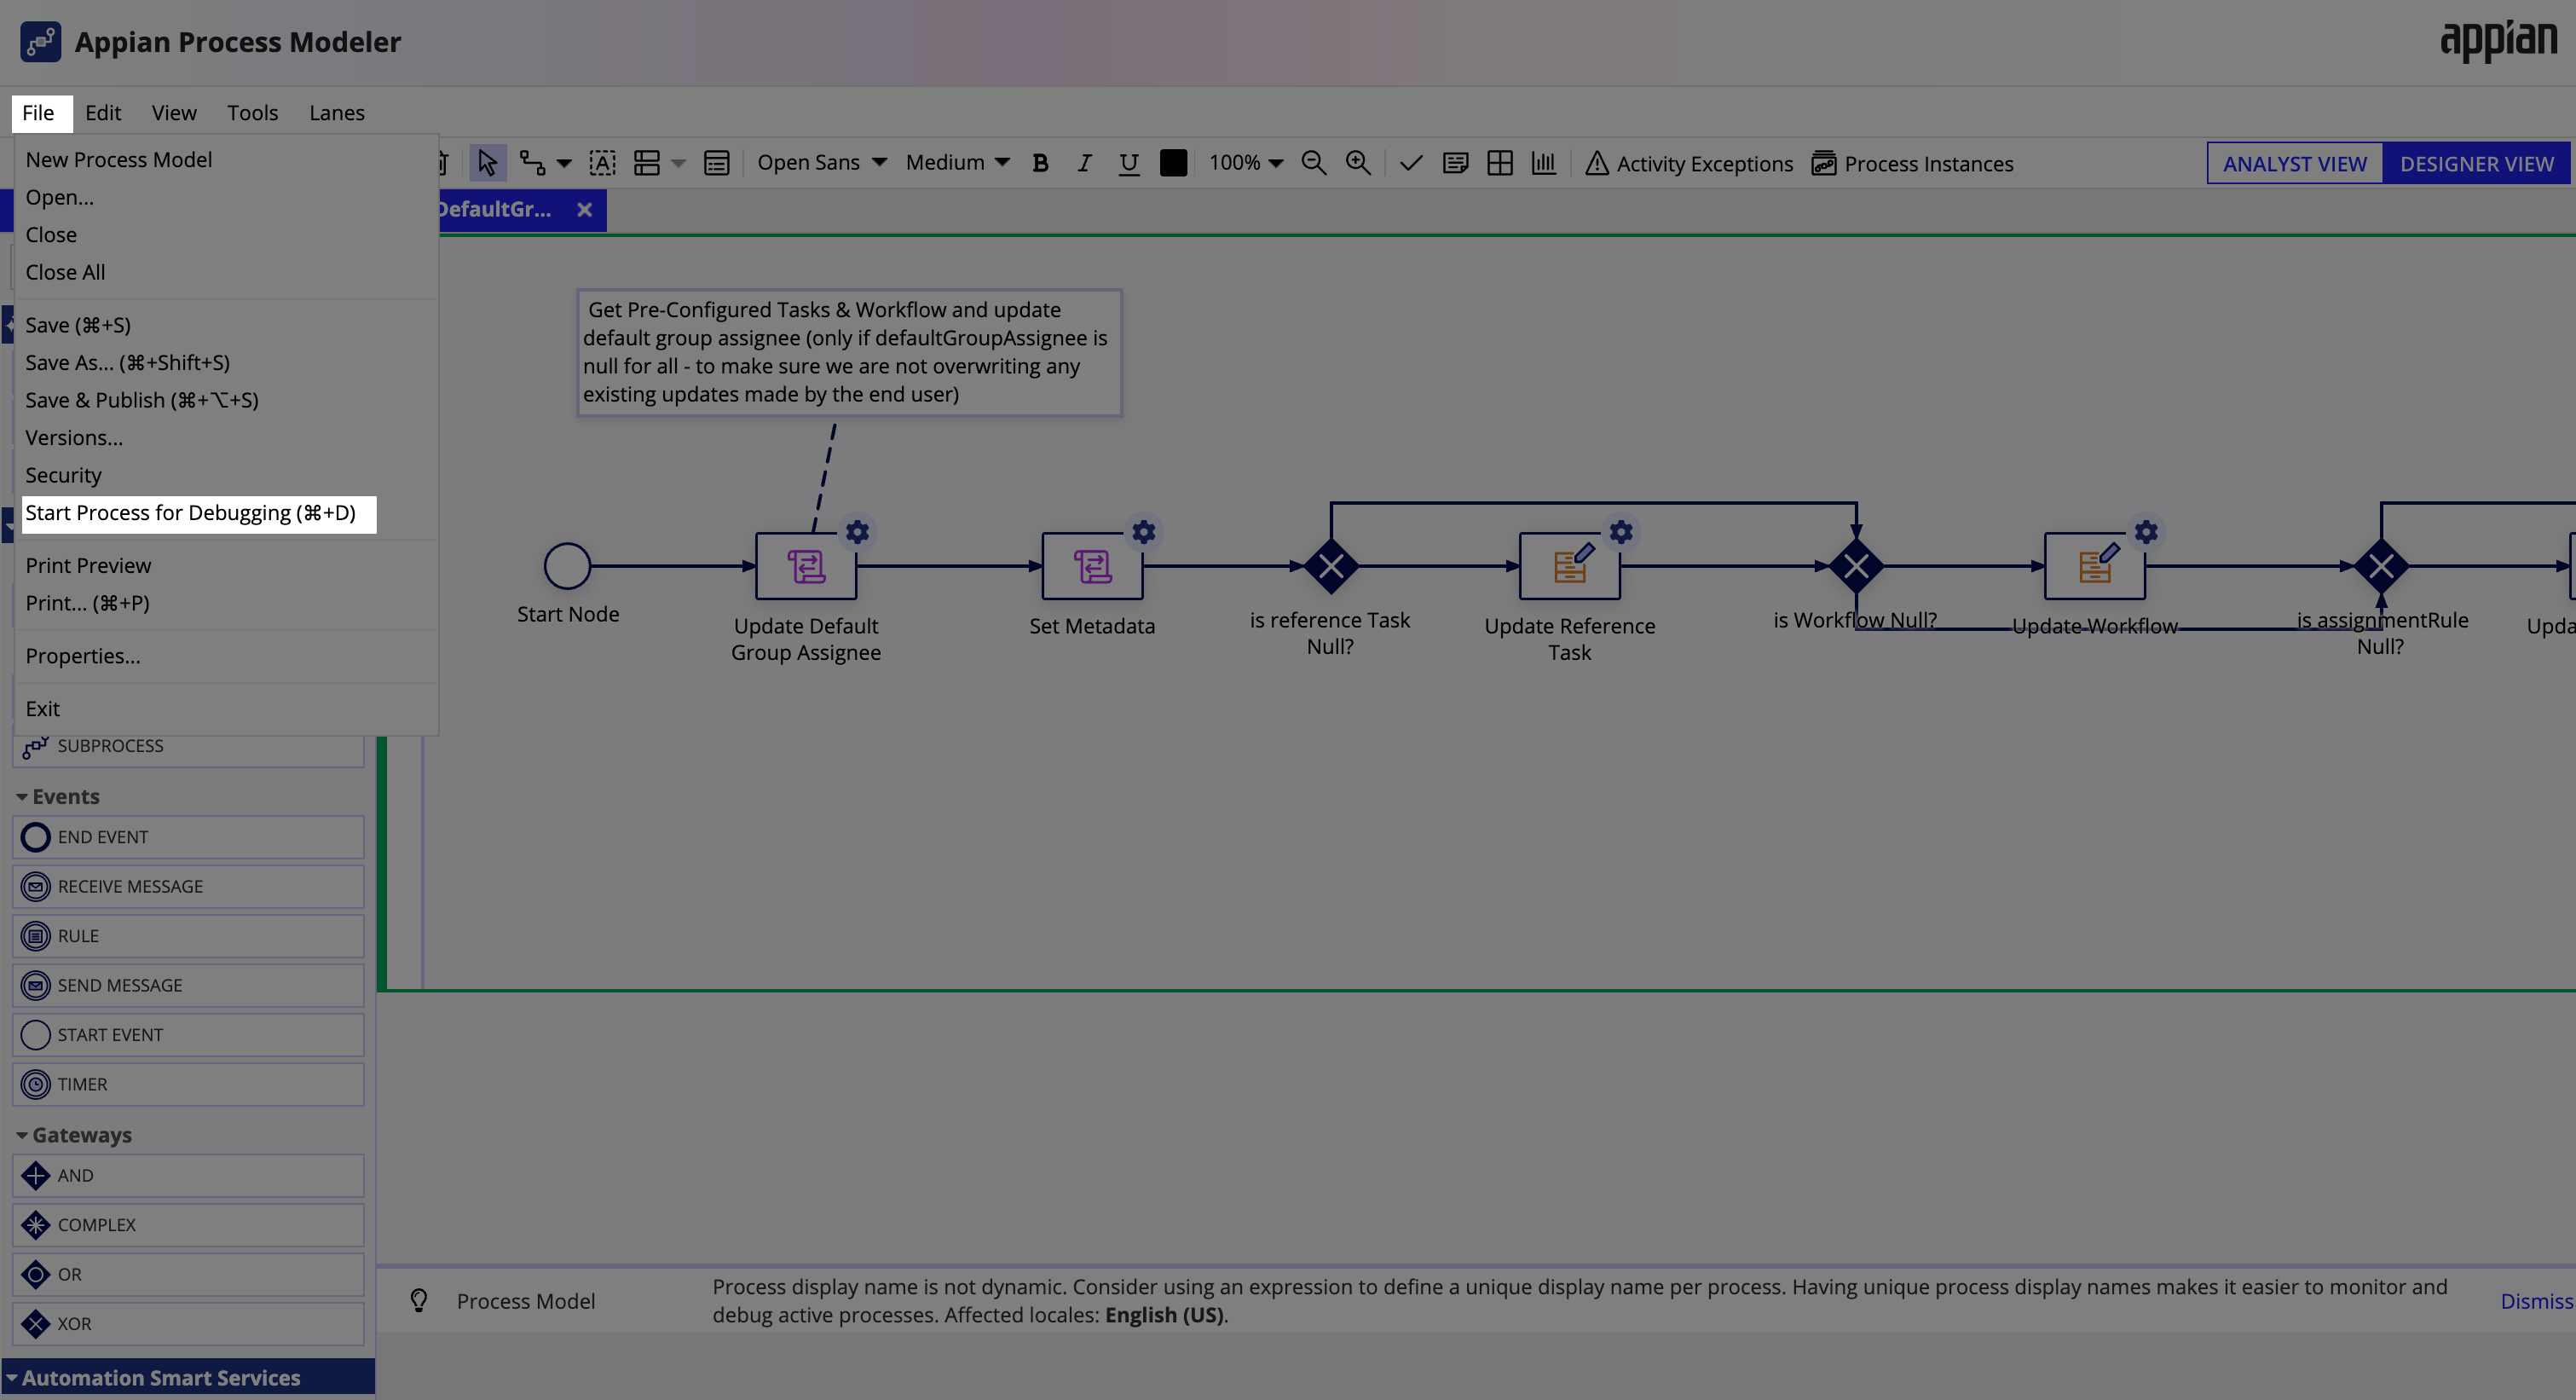Click the validate checkmark icon
The height and width of the screenshot is (1400, 2576).
click(1411, 163)
